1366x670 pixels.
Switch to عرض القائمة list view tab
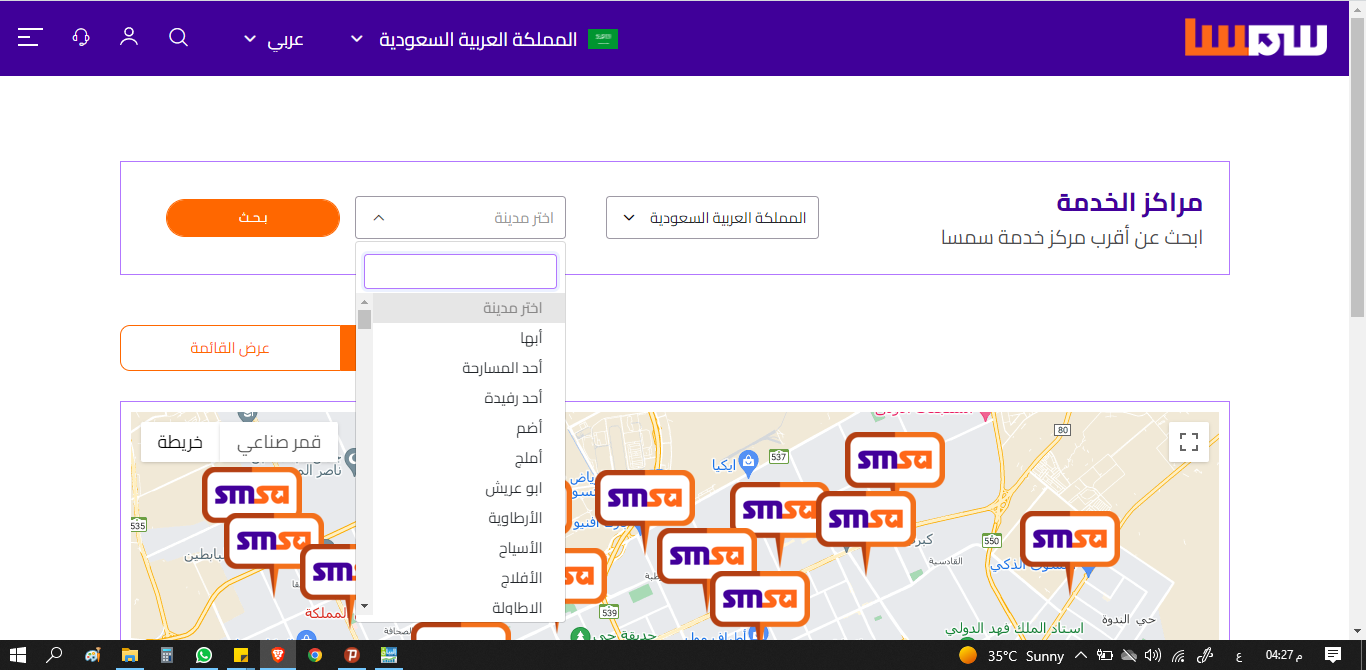tap(230, 348)
